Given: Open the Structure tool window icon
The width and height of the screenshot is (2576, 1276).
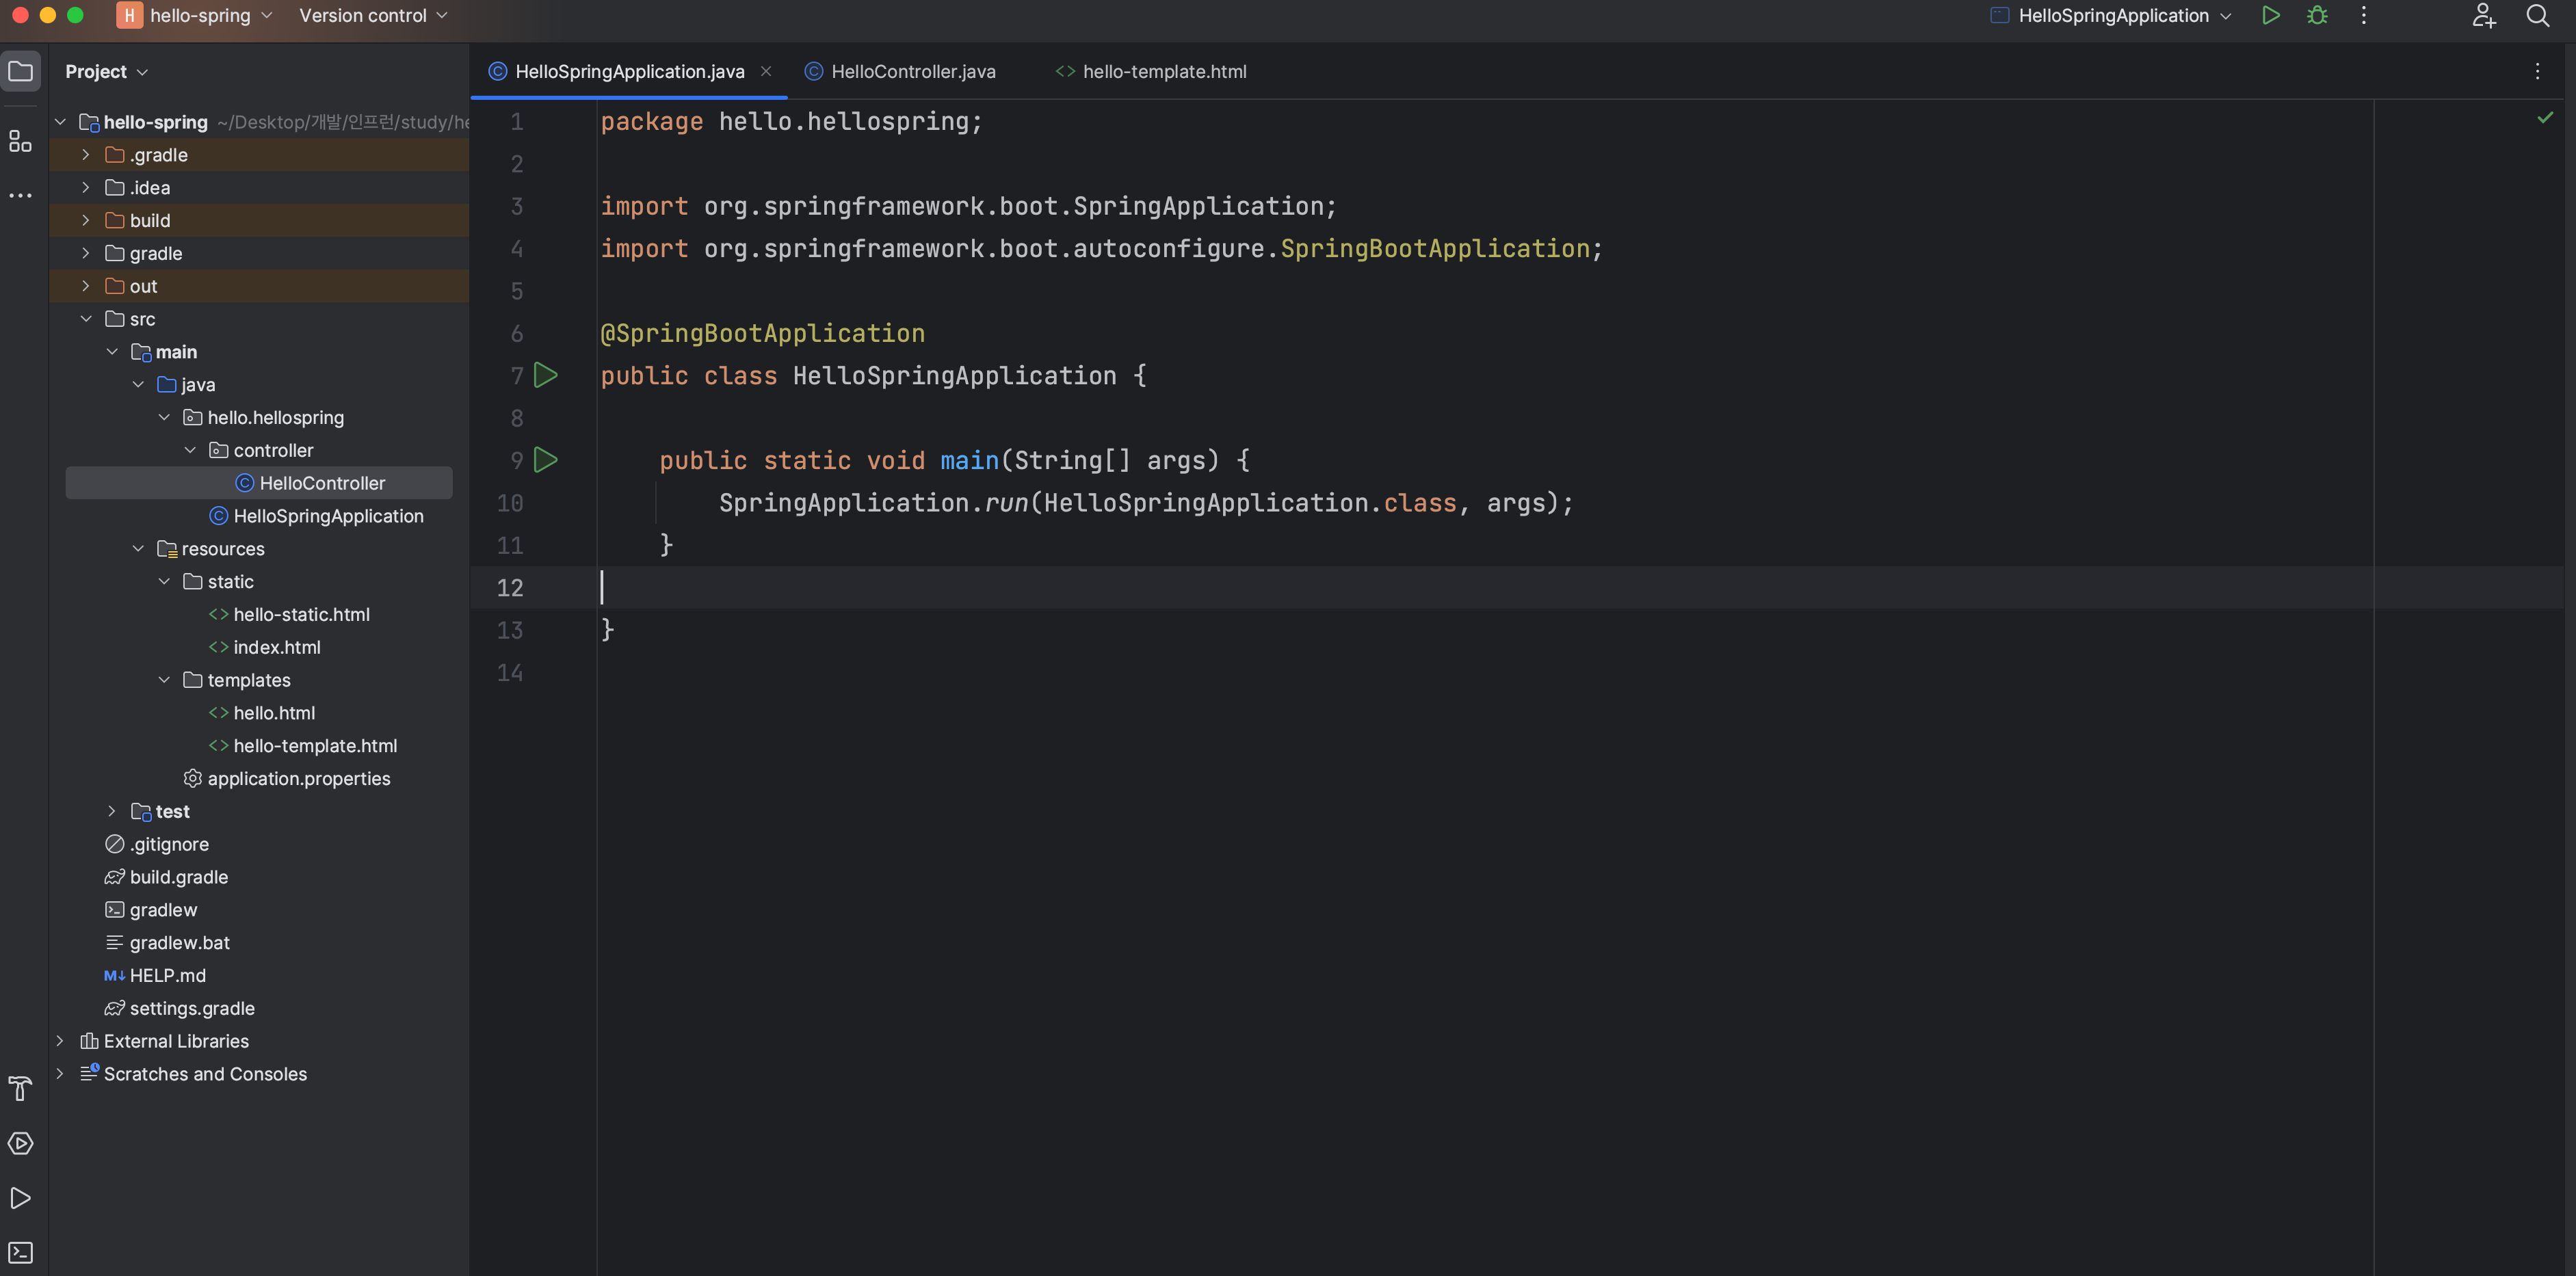Looking at the screenshot, I should 20,142.
